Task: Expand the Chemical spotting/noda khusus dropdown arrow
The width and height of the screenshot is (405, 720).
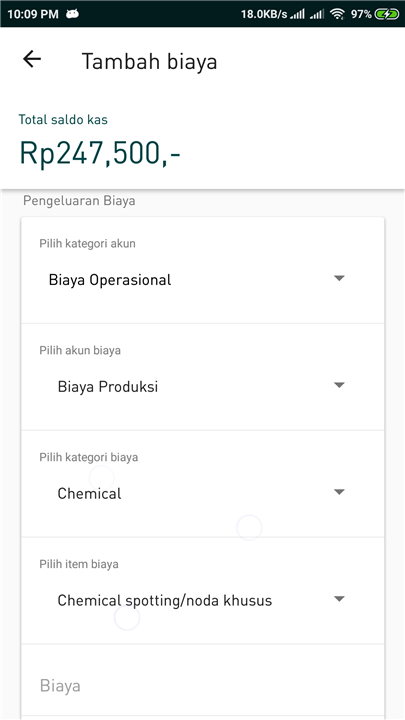Action: tap(339, 599)
